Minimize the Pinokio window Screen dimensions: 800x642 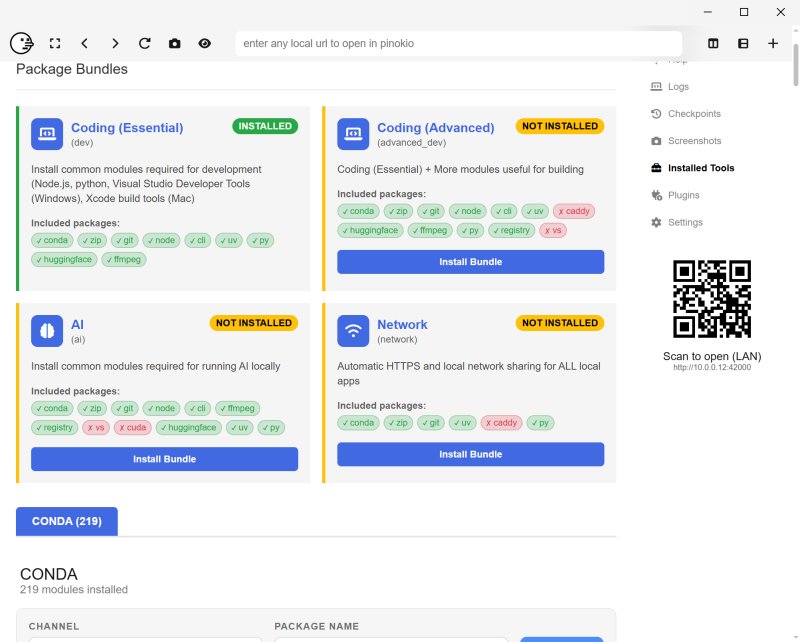coord(708,12)
